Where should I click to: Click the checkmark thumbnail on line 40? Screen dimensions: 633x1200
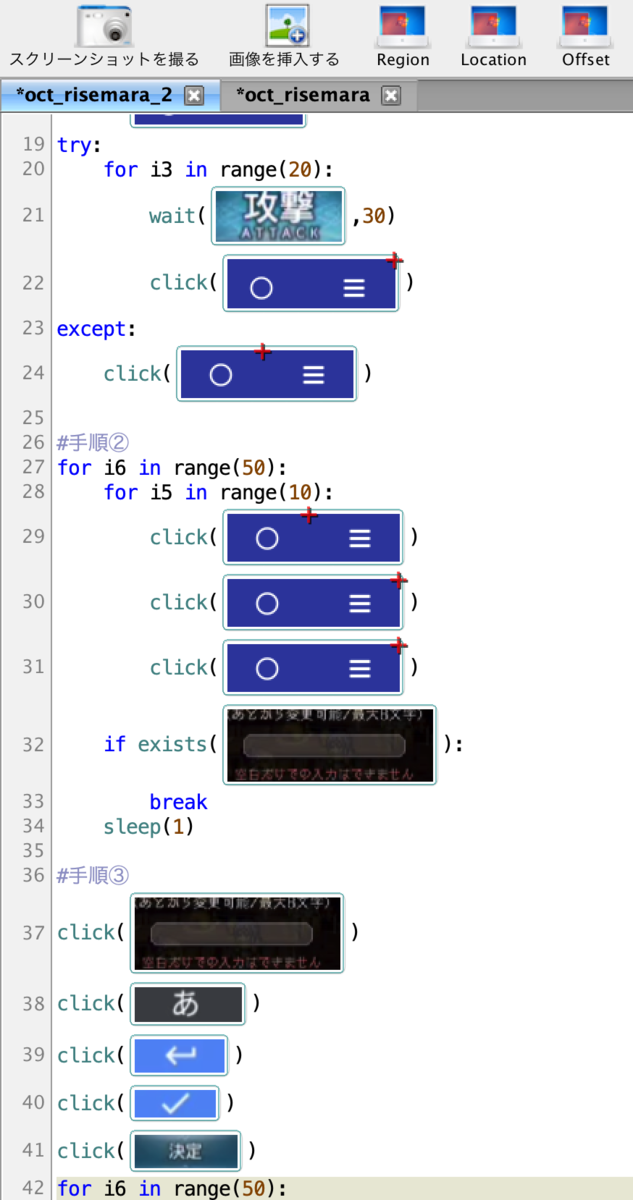point(175,1104)
